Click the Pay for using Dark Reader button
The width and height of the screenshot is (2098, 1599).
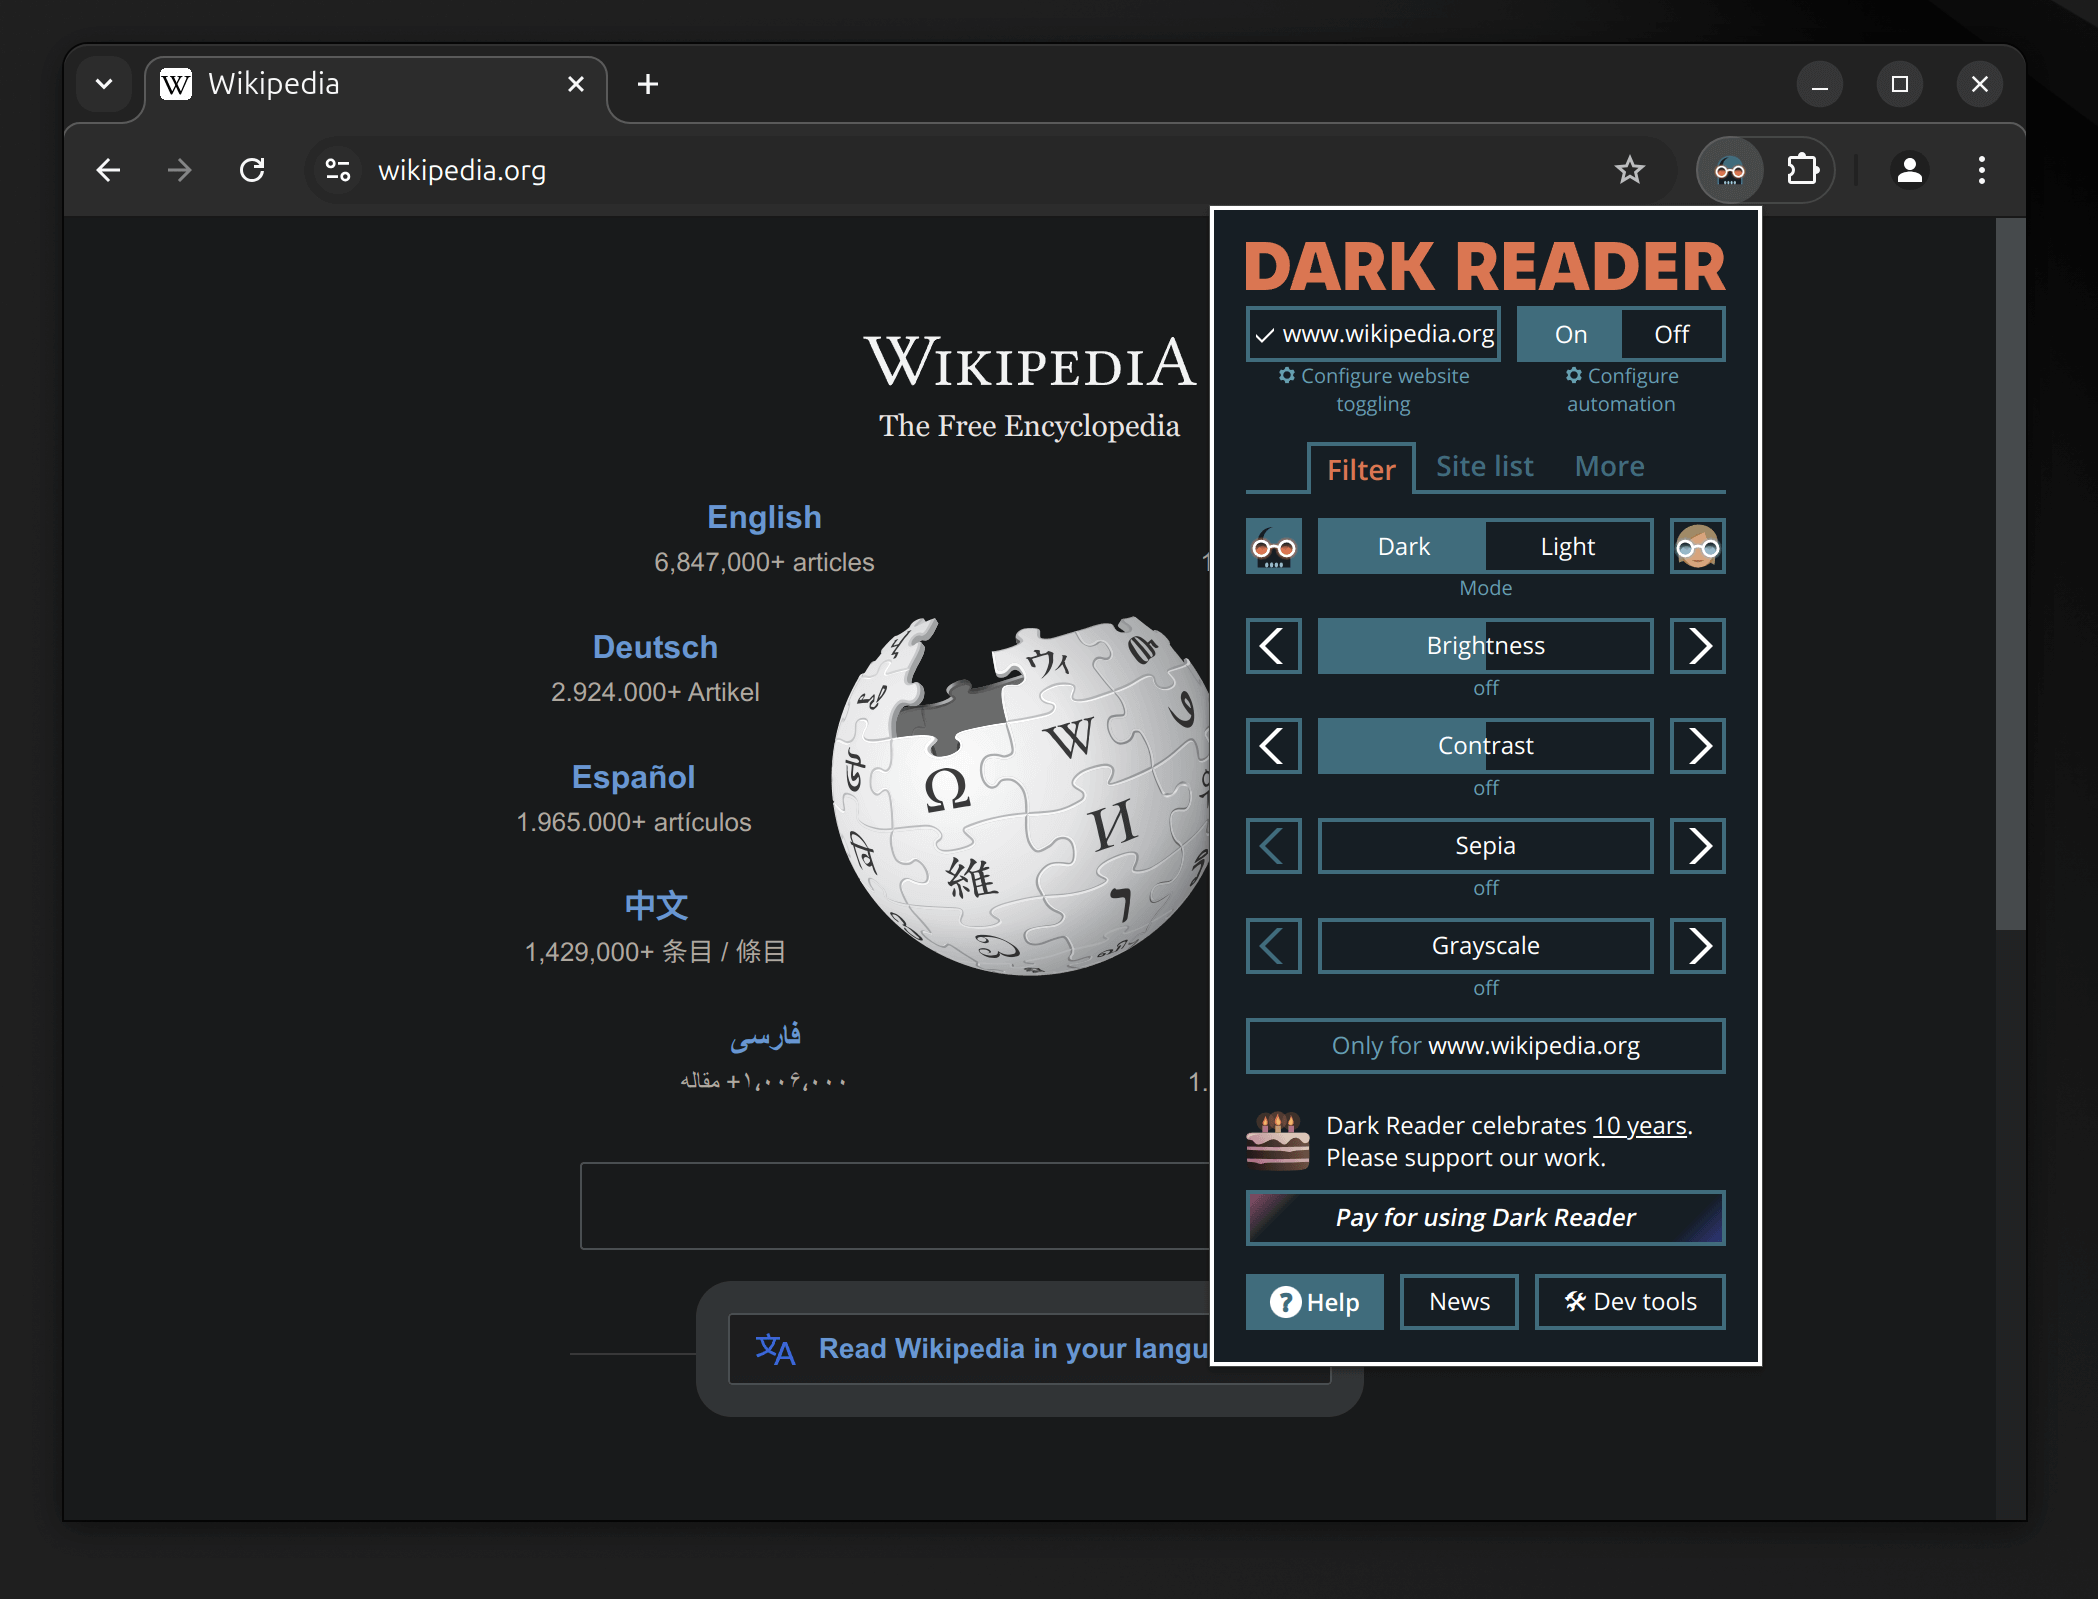pos(1485,1217)
